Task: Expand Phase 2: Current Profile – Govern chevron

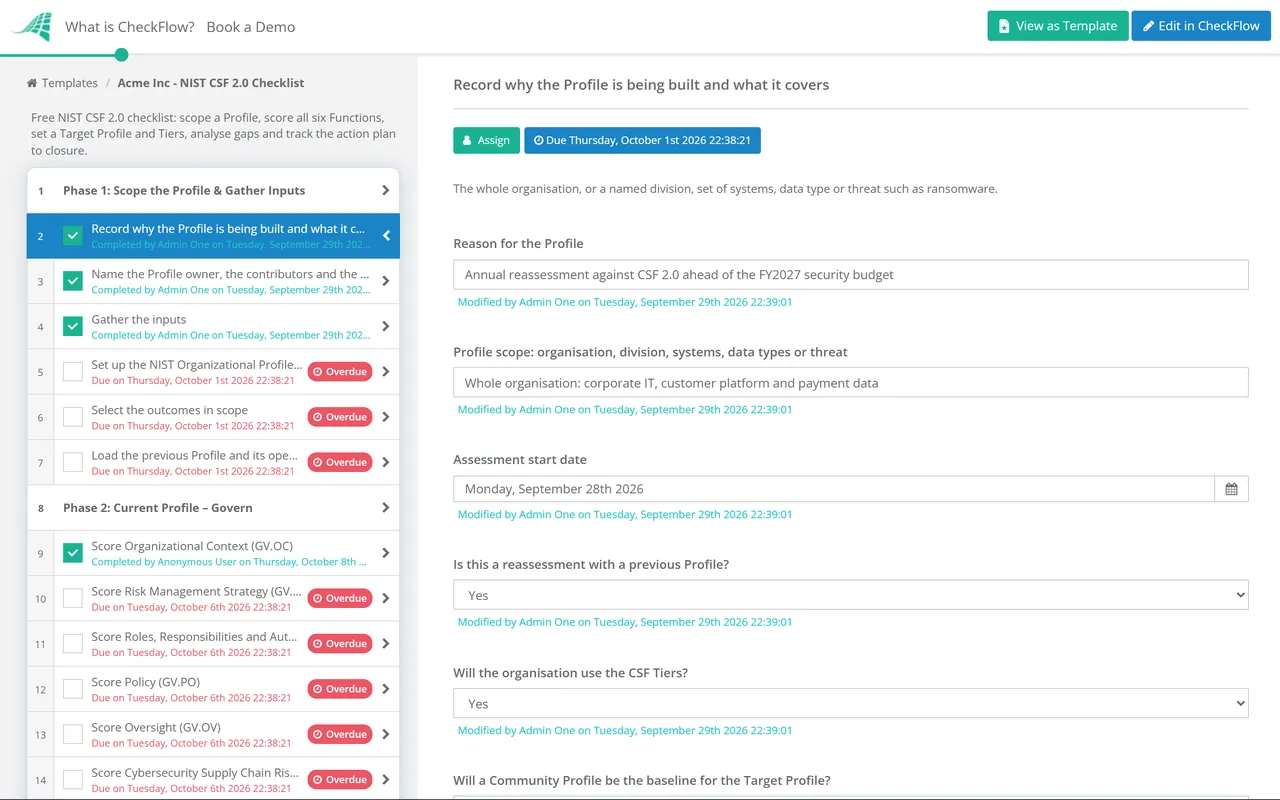Action: tap(386, 508)
